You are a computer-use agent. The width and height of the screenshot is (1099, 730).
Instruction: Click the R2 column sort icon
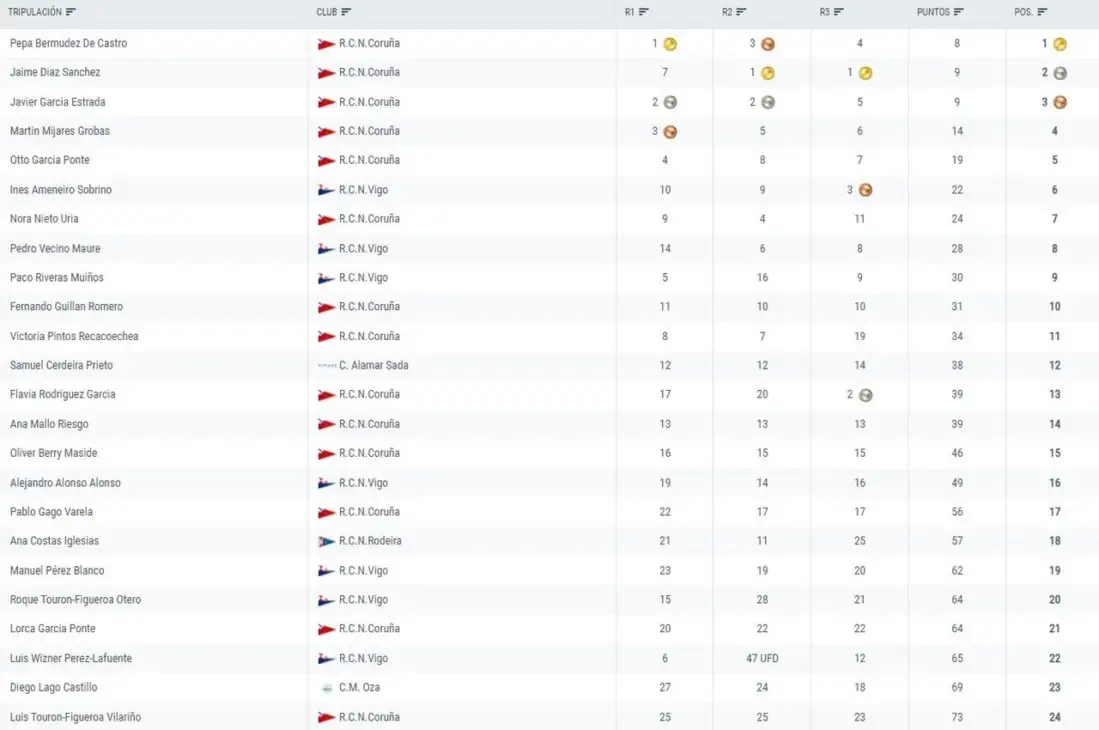[x=741, y=12]
